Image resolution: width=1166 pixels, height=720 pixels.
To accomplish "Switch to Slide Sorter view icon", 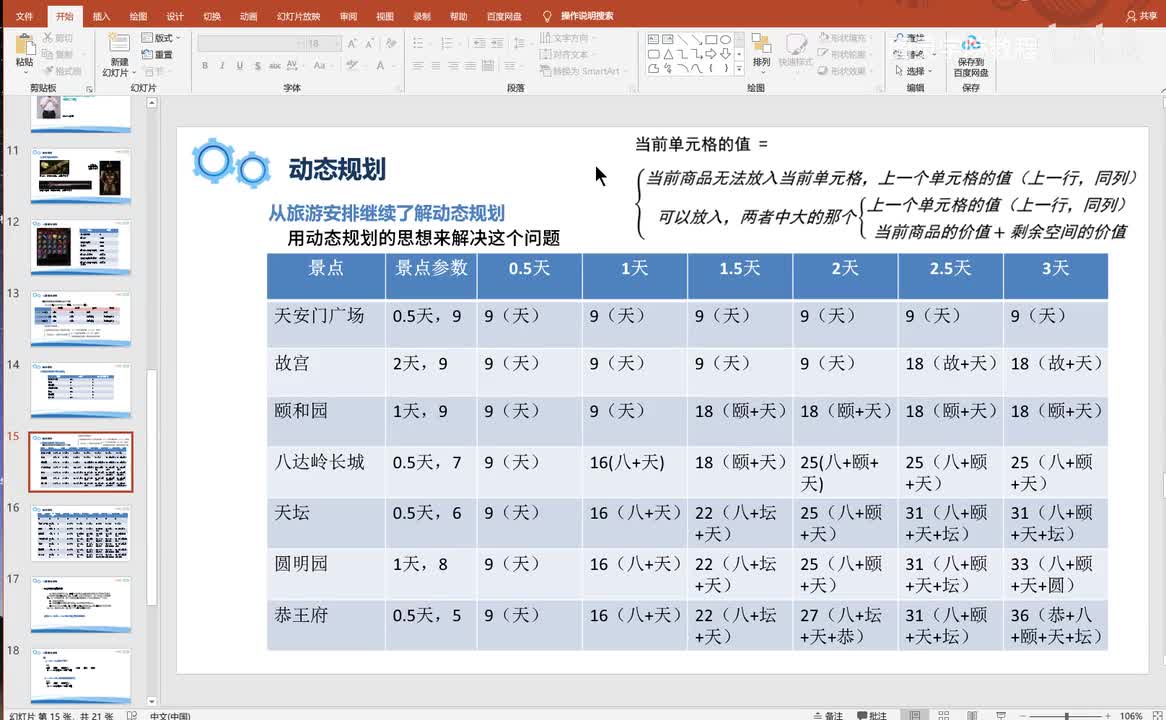I will [944, 715].
